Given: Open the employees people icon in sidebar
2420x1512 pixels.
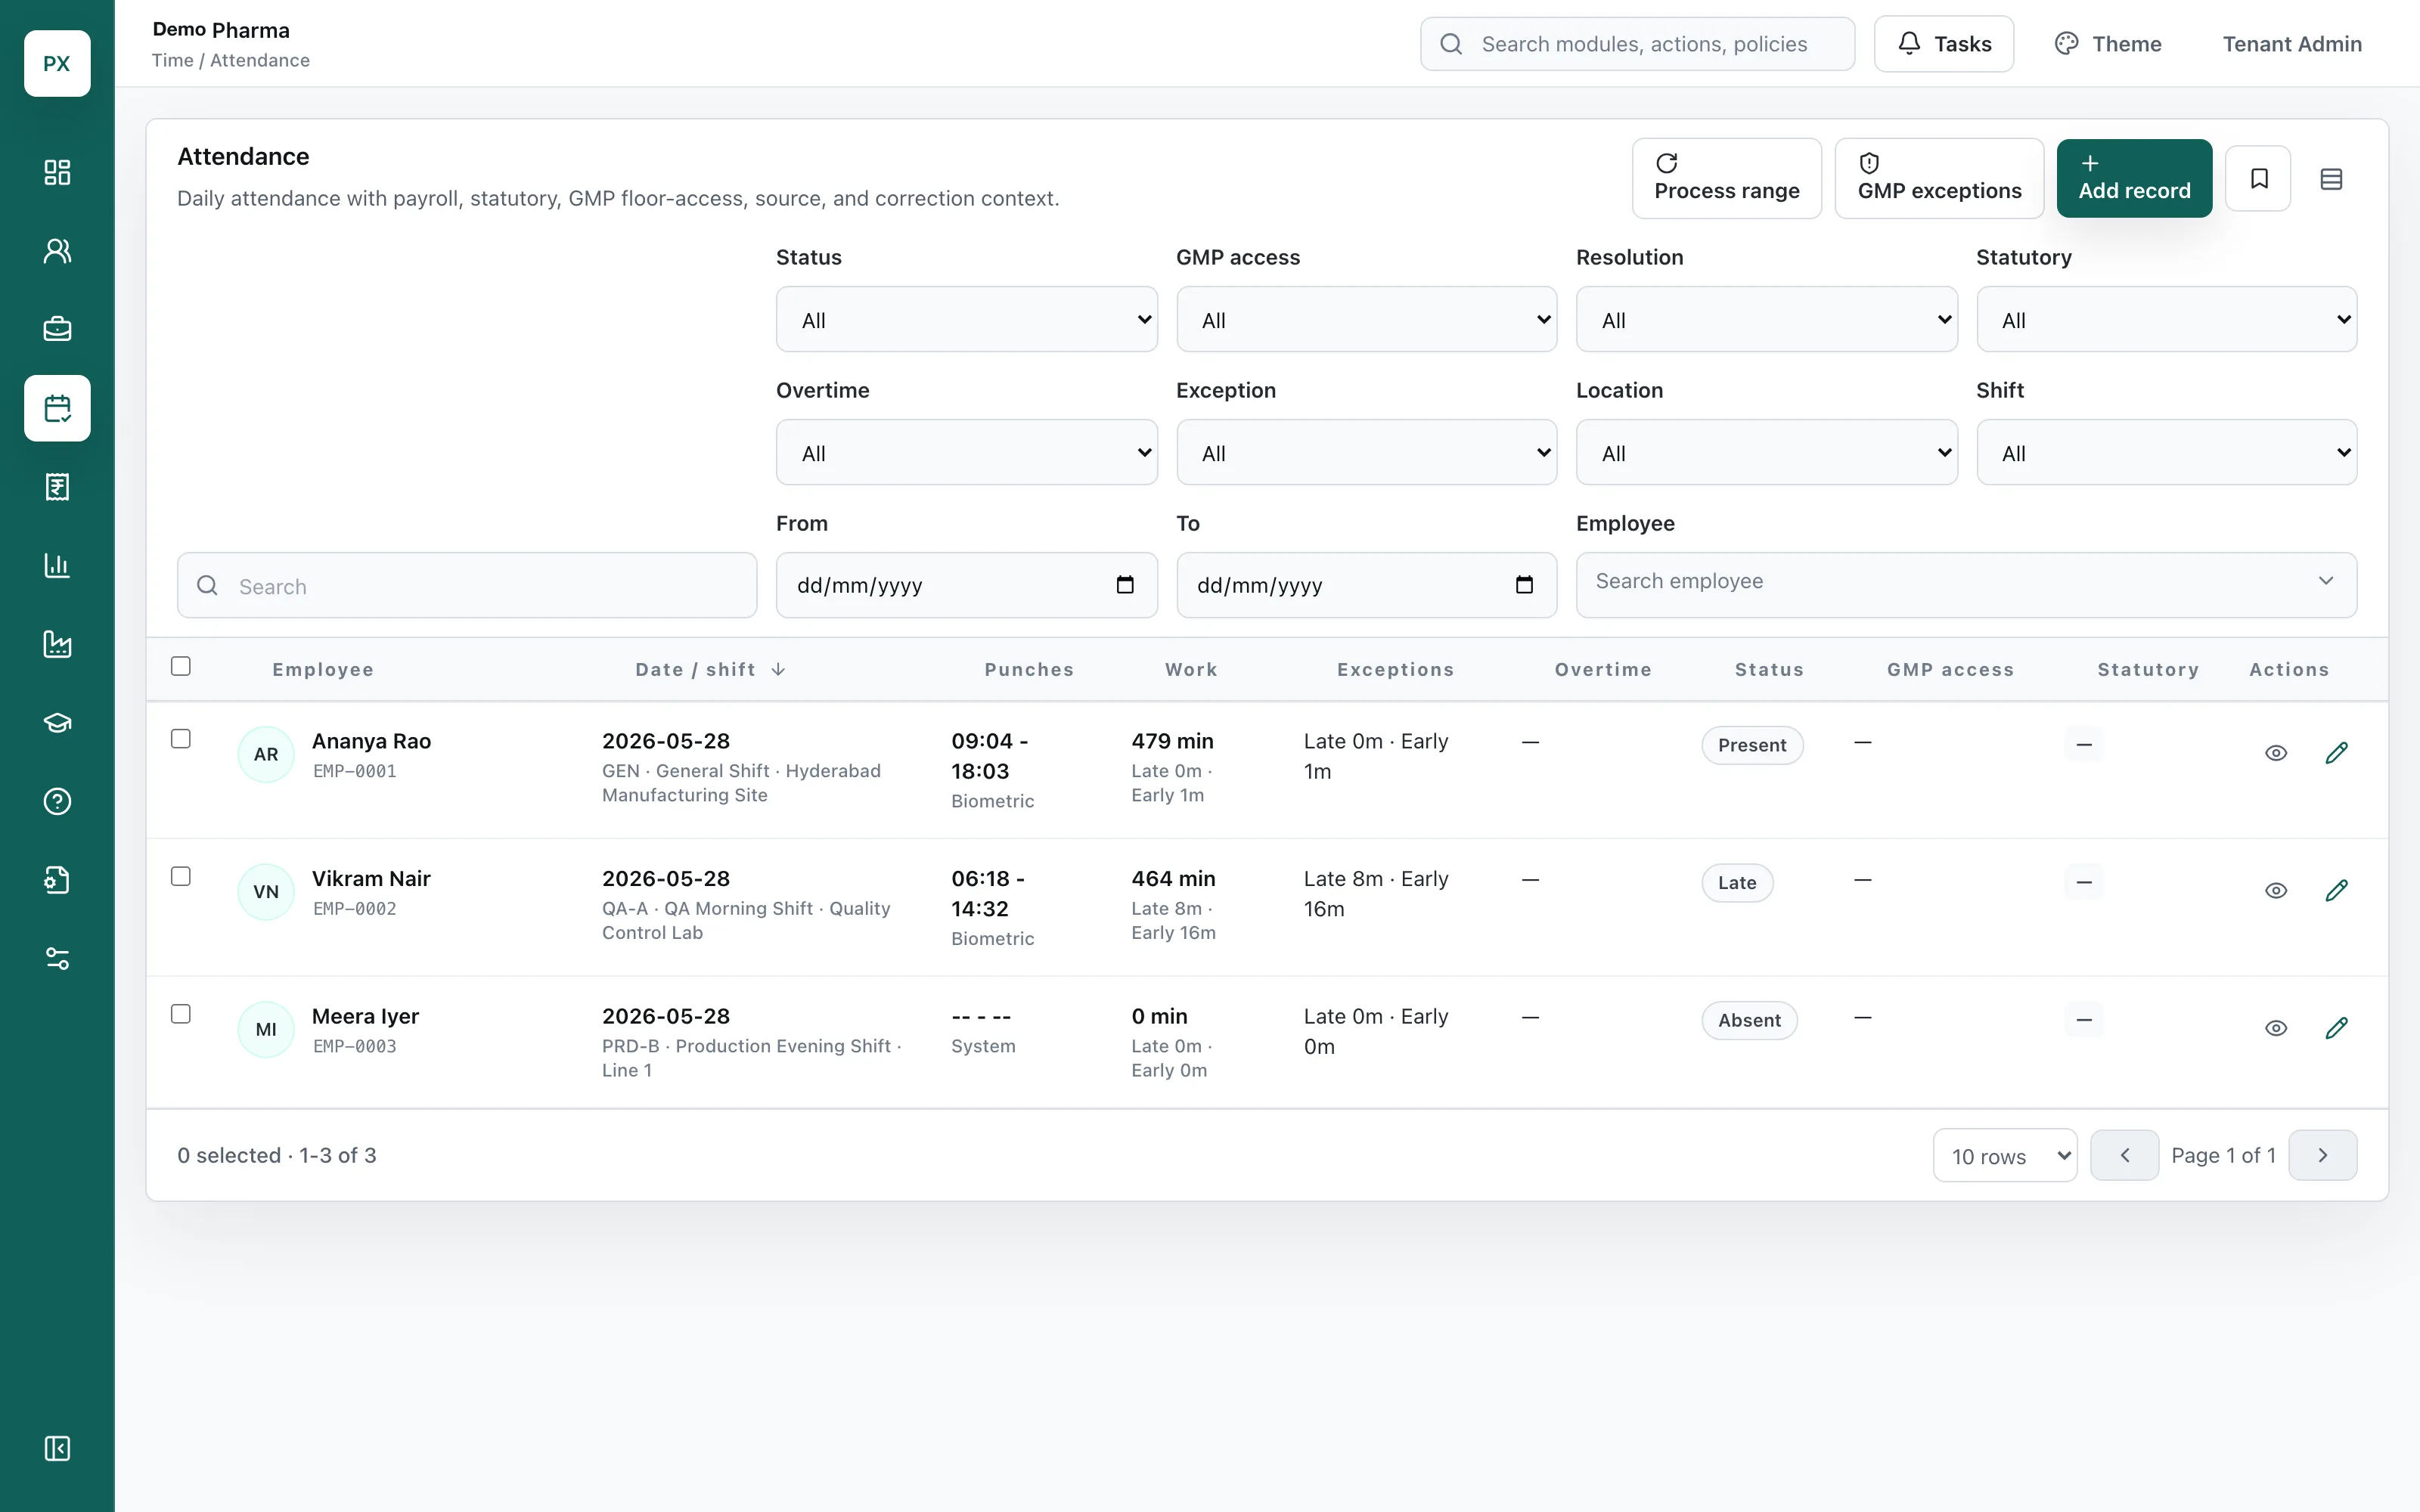Looking at the screenshot, I should click(x=57, y=251).
